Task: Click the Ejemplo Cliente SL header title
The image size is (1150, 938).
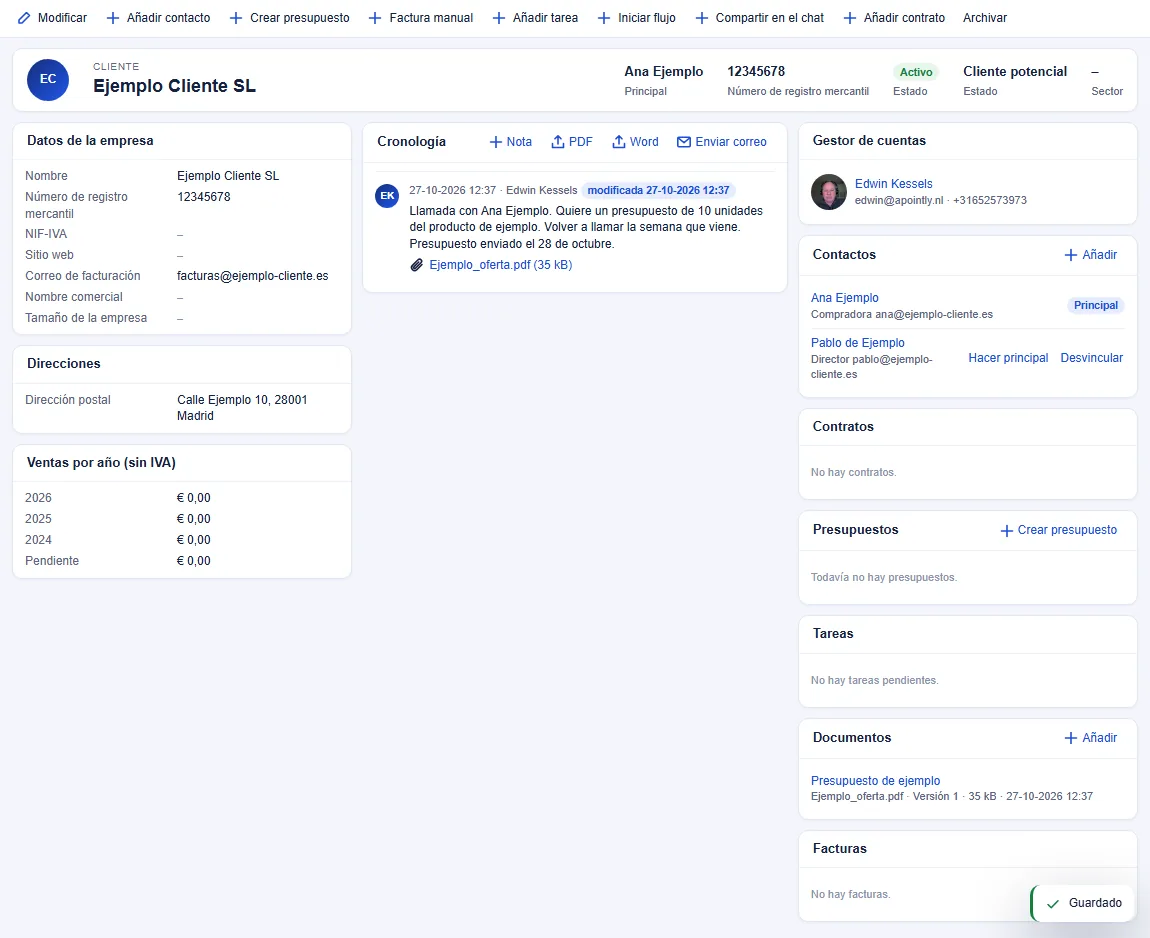Action: tap(175, 86)
